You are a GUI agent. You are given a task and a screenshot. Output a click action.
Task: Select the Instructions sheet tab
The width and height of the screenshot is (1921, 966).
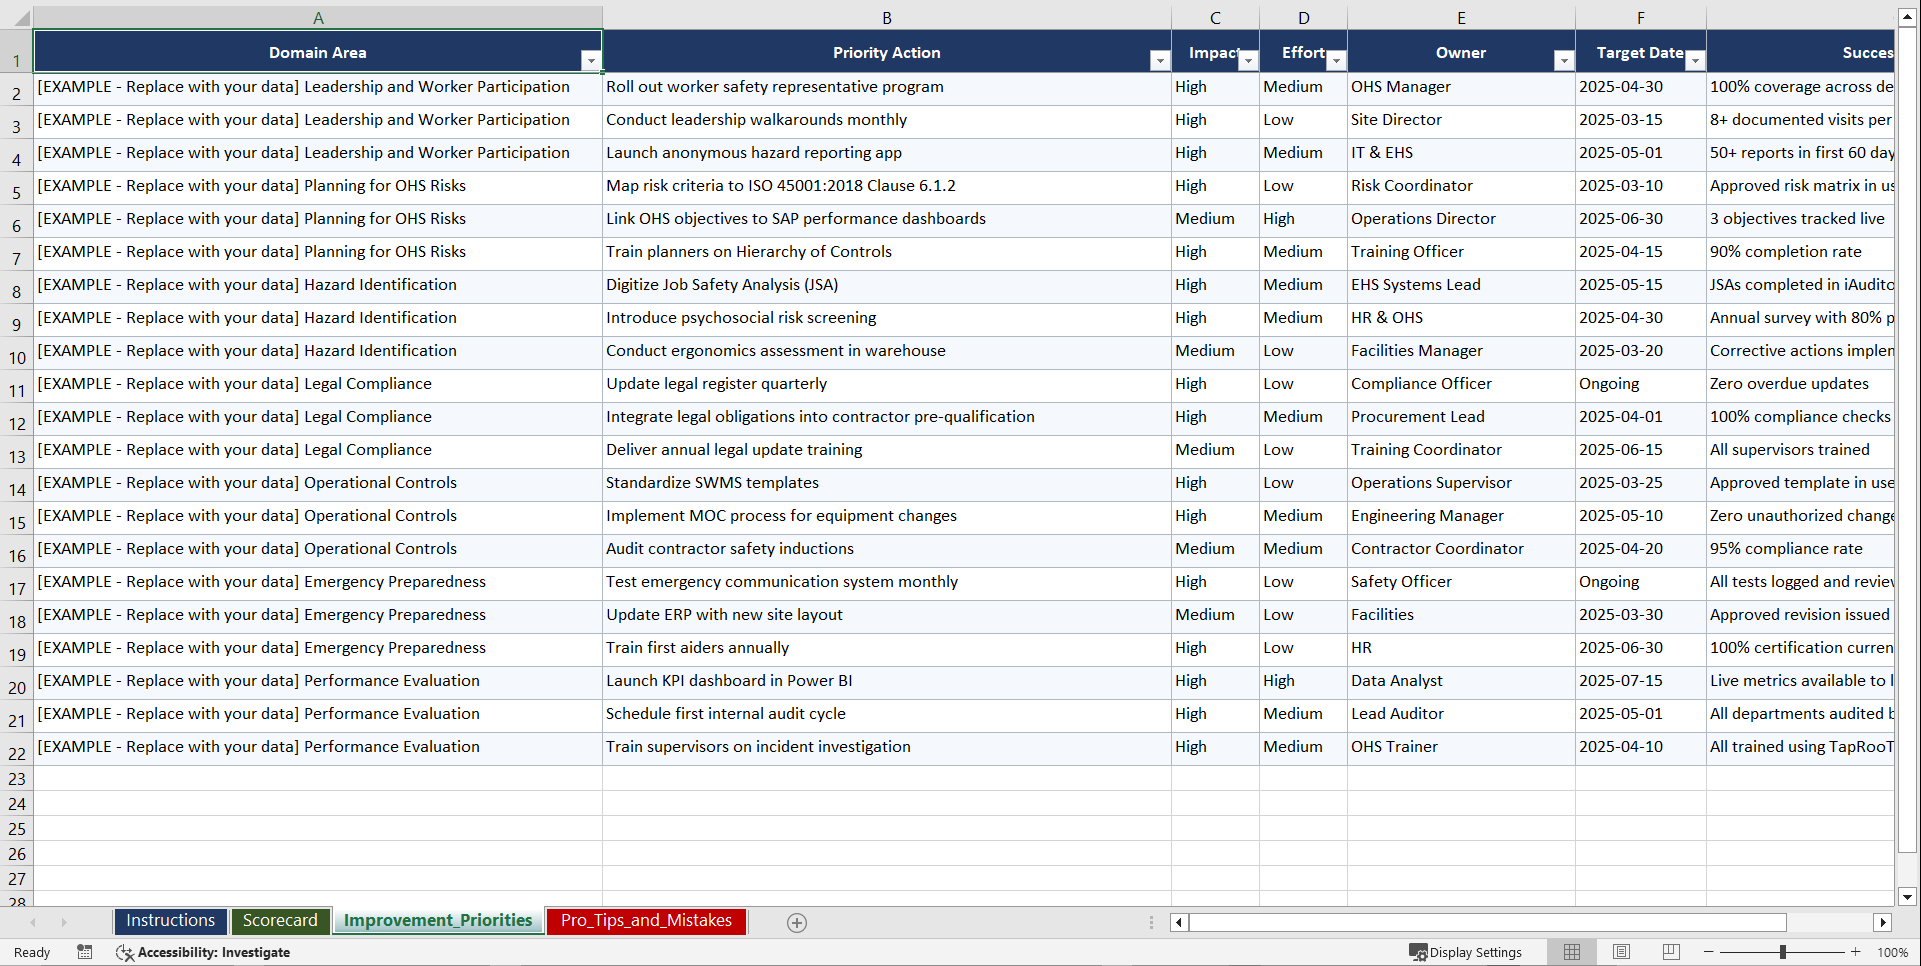(170, 921)
